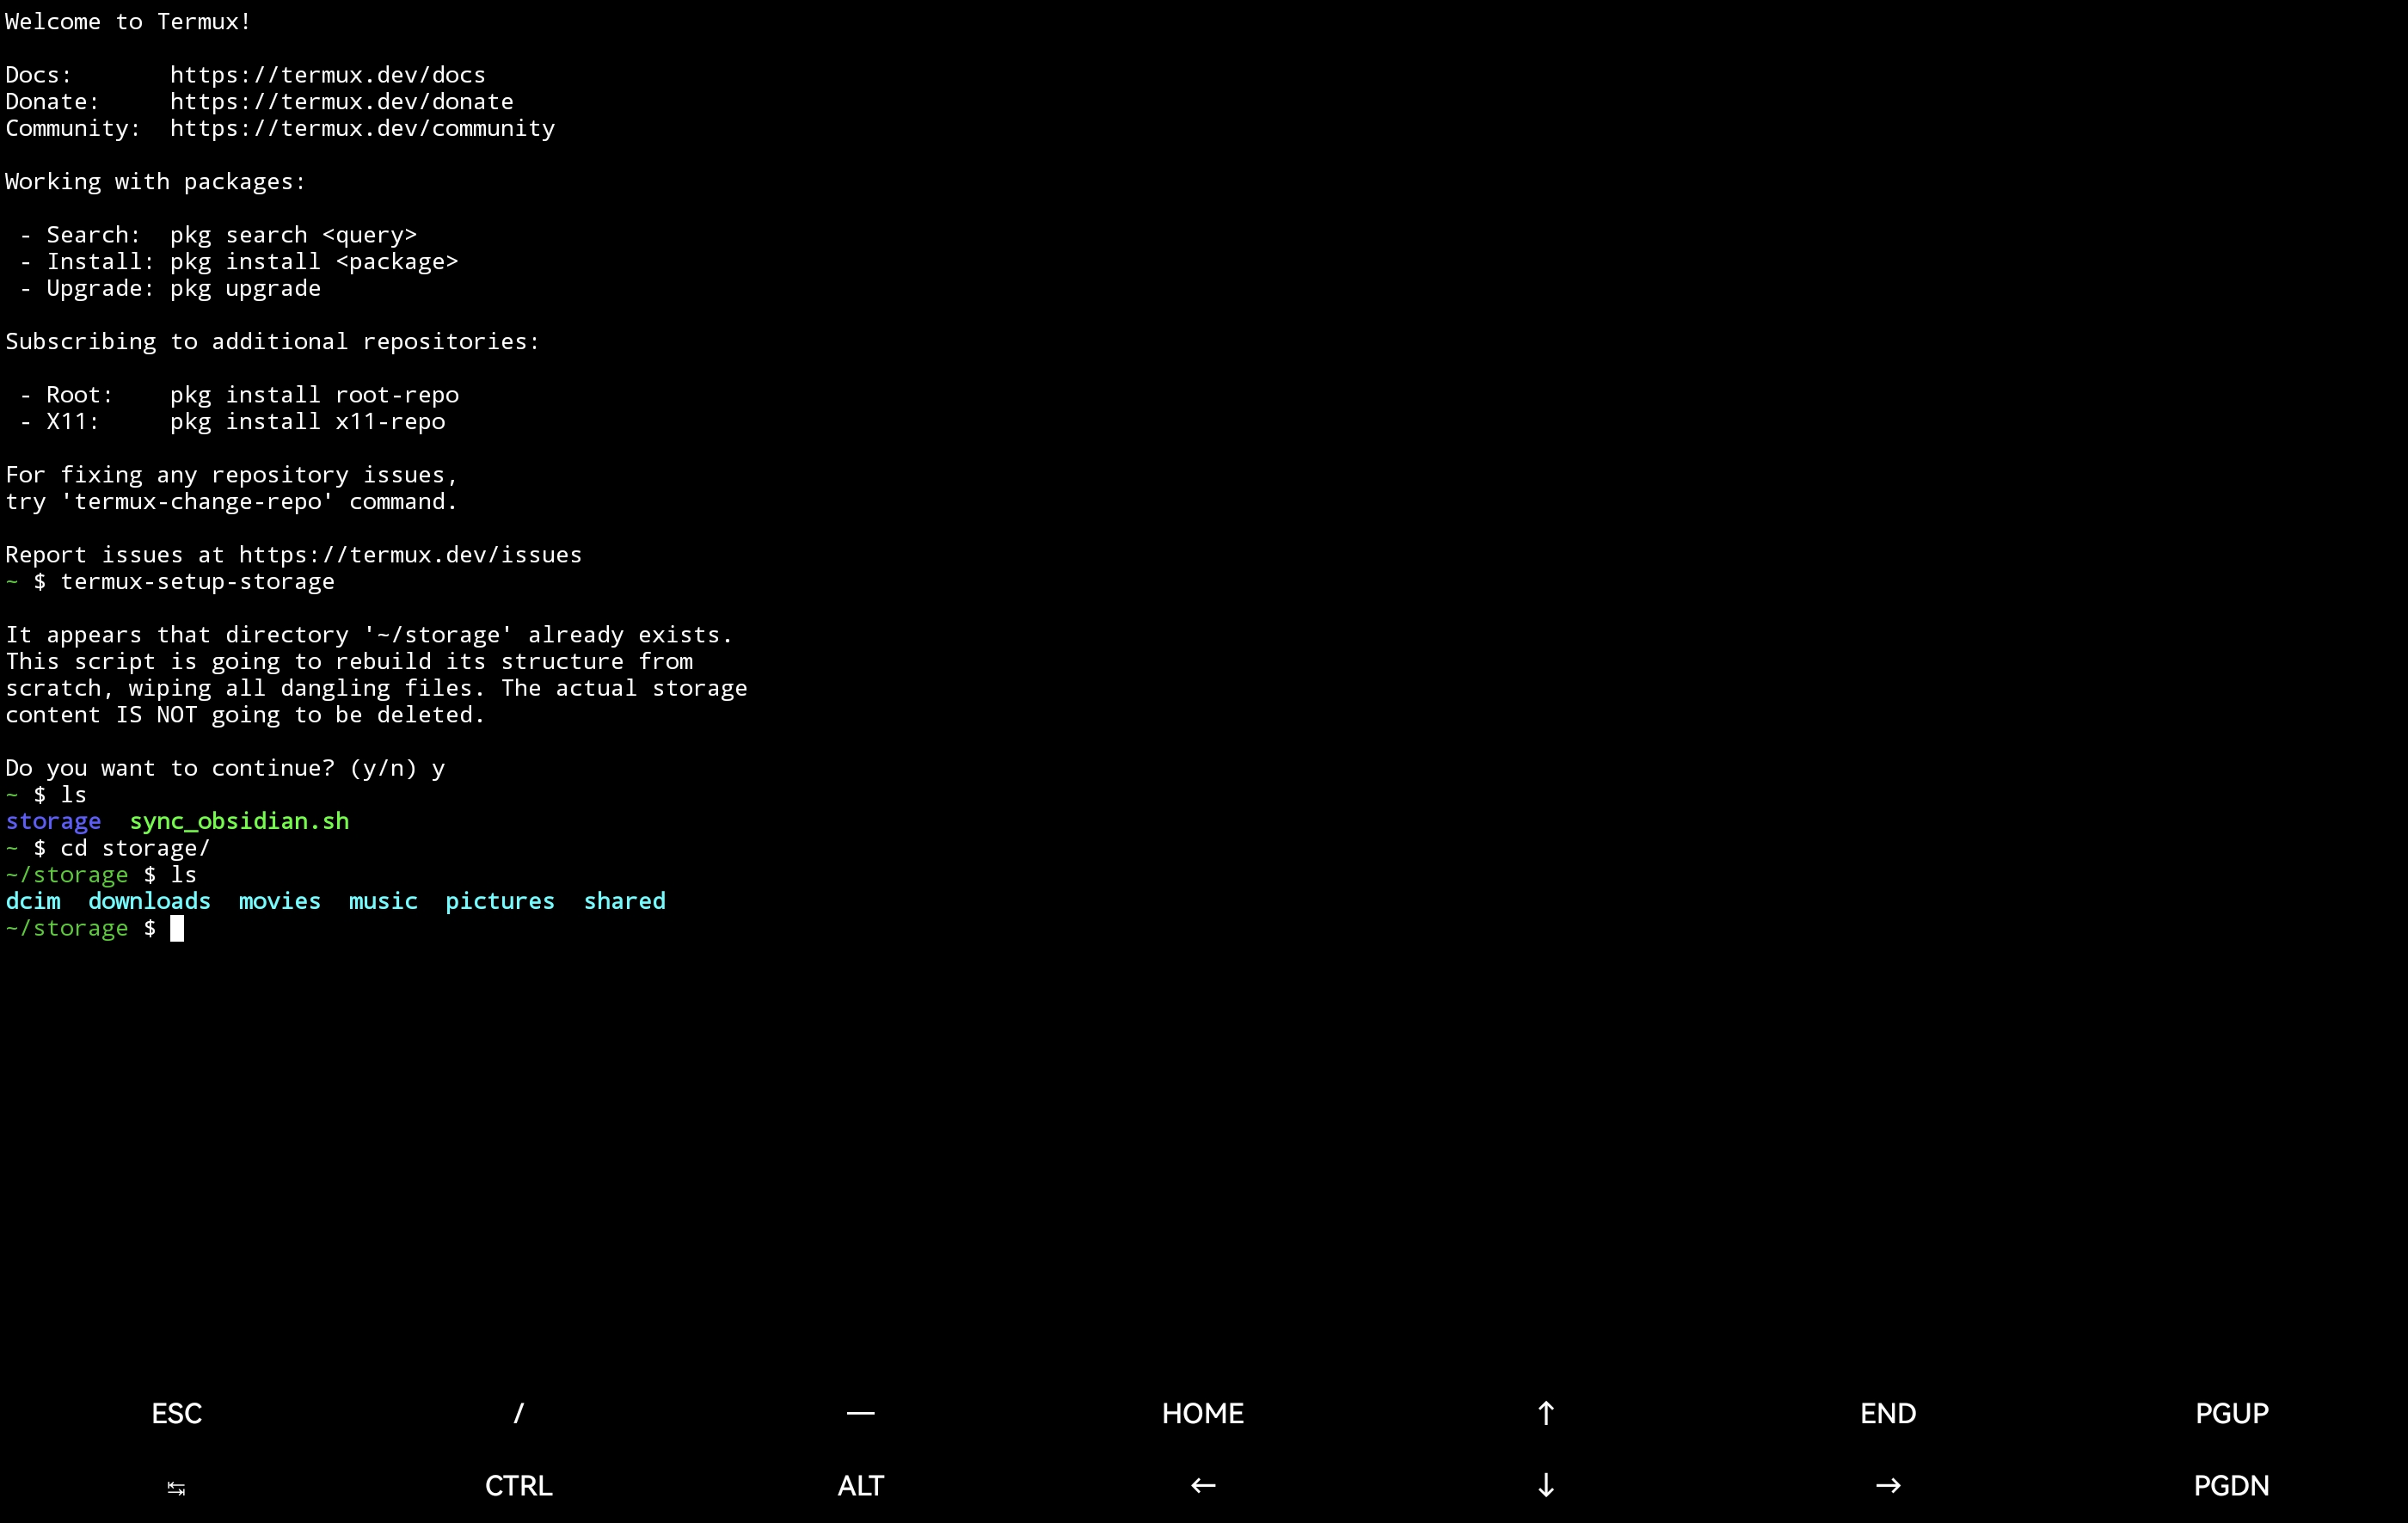Click the terminal cursor at the prompt
This screenshot has width=2408, height=1523.
pos(177,929)
